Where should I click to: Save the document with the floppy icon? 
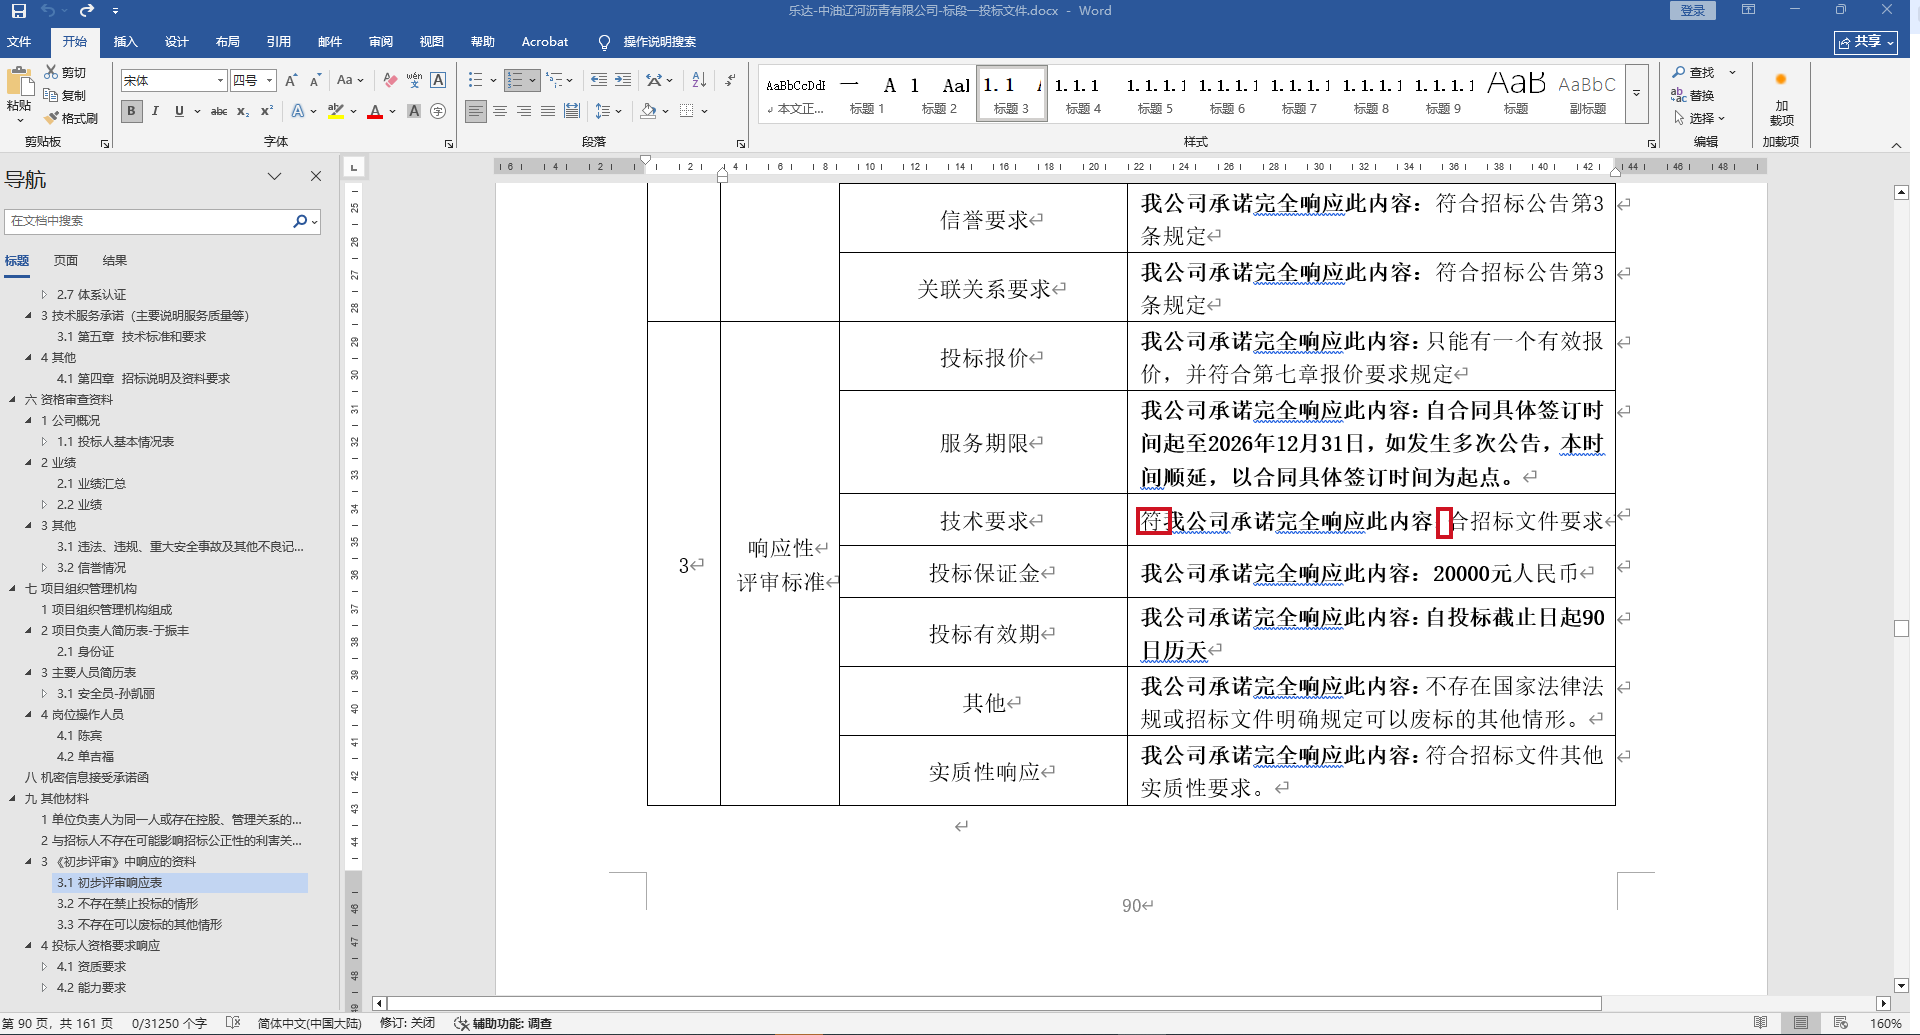coord(19,11)
